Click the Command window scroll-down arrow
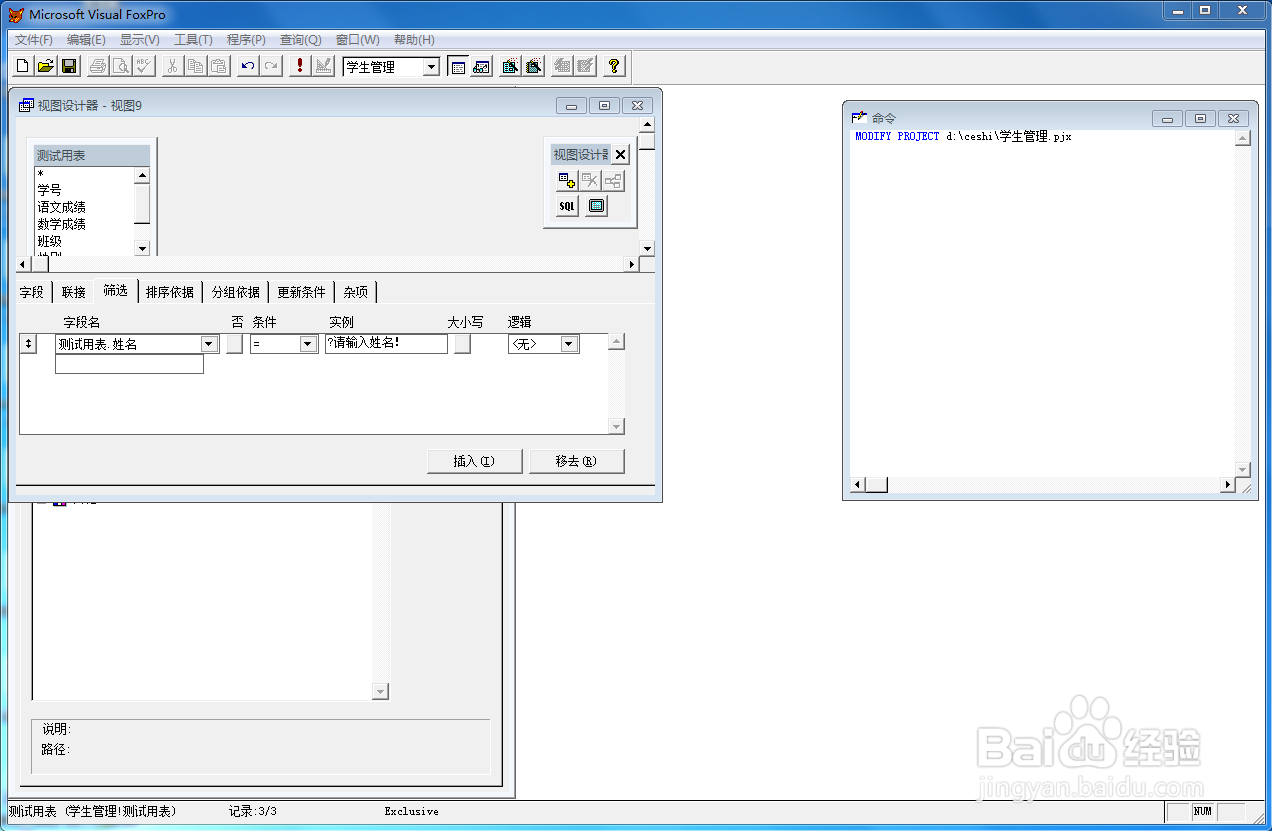The width and height of the screenshot is (1272, 831). 1243,469
